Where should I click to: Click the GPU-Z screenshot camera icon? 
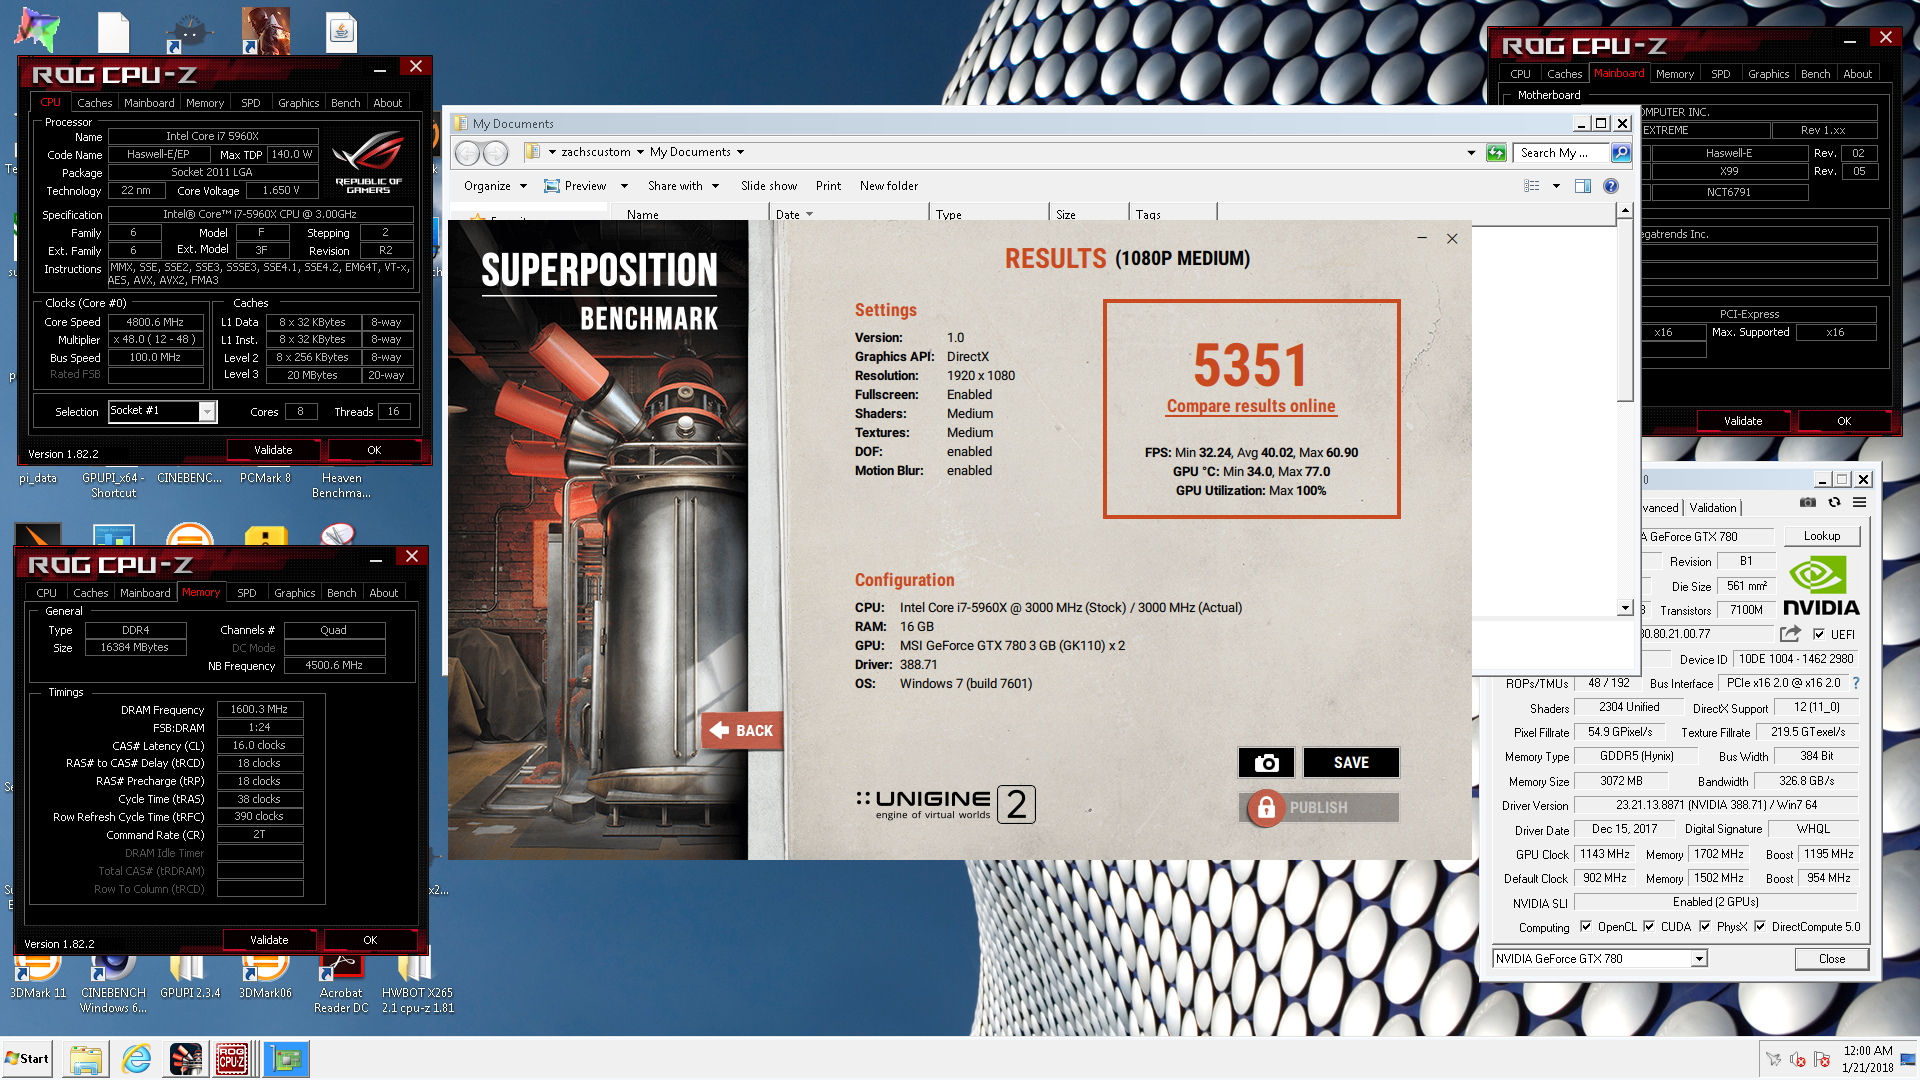[x=1808, y=503]
